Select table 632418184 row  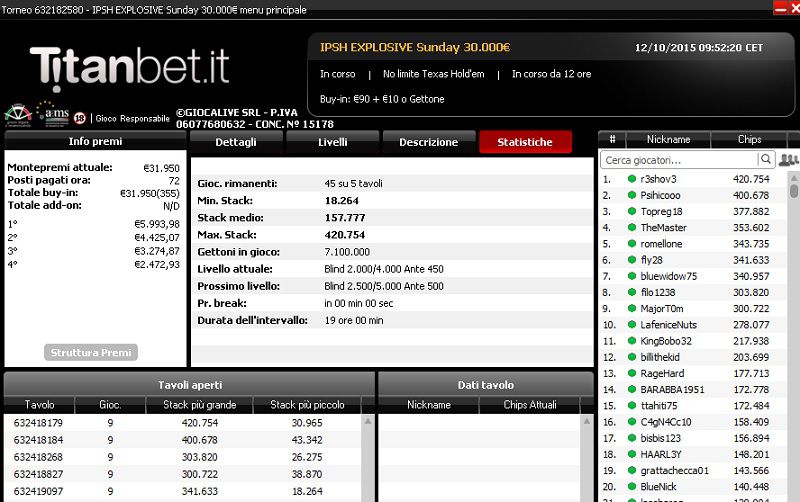point(183,440)
